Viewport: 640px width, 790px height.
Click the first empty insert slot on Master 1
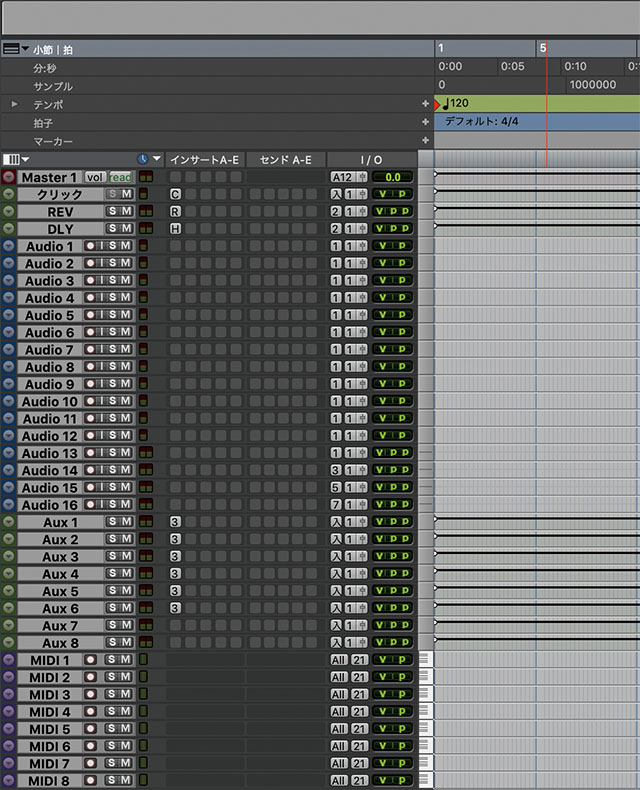pyautogui.click(x=175, y=177)
